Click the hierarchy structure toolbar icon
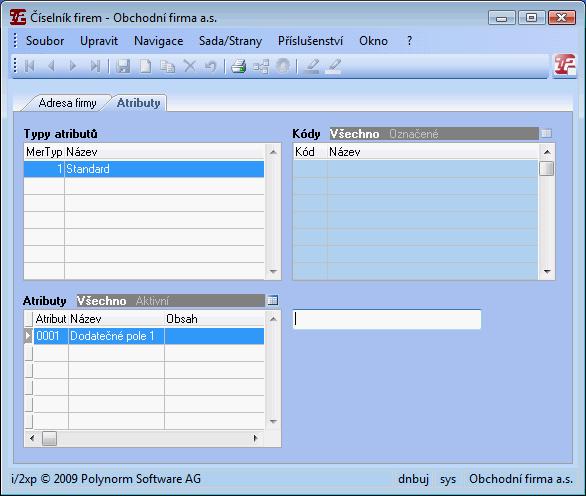This screenshot has width=586, height=496. [261, 67]
